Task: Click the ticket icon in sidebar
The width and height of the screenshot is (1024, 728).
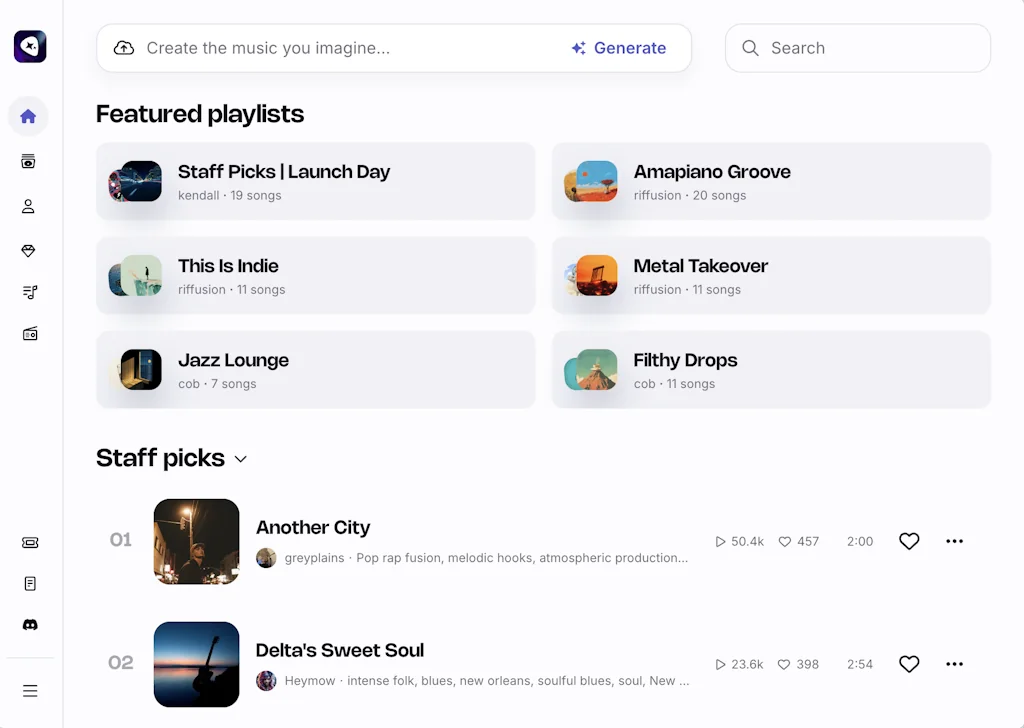Action: (x=30, y=543)
